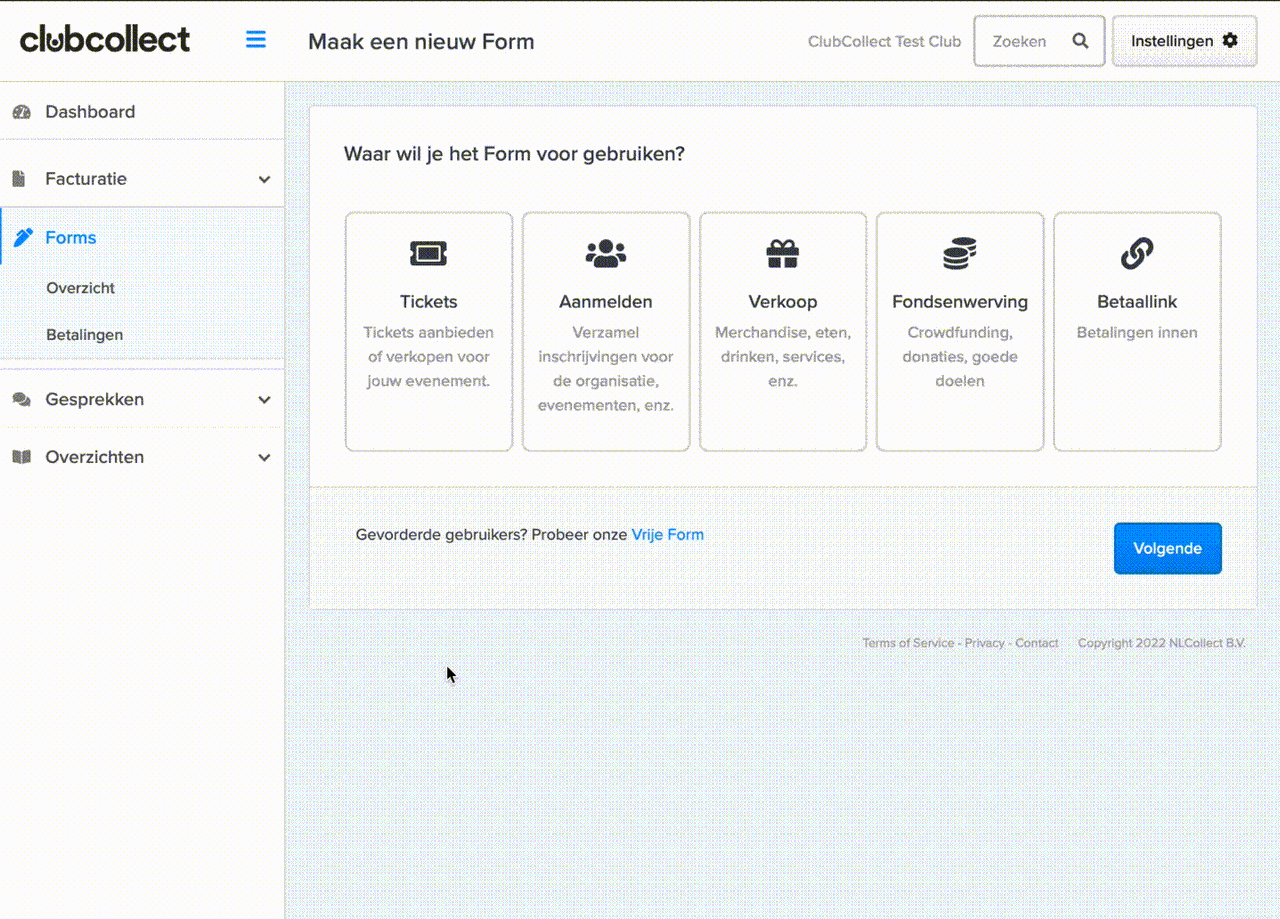
Task: Click the 'Maak een nieuw Form' heading
Action: [421, 41]
